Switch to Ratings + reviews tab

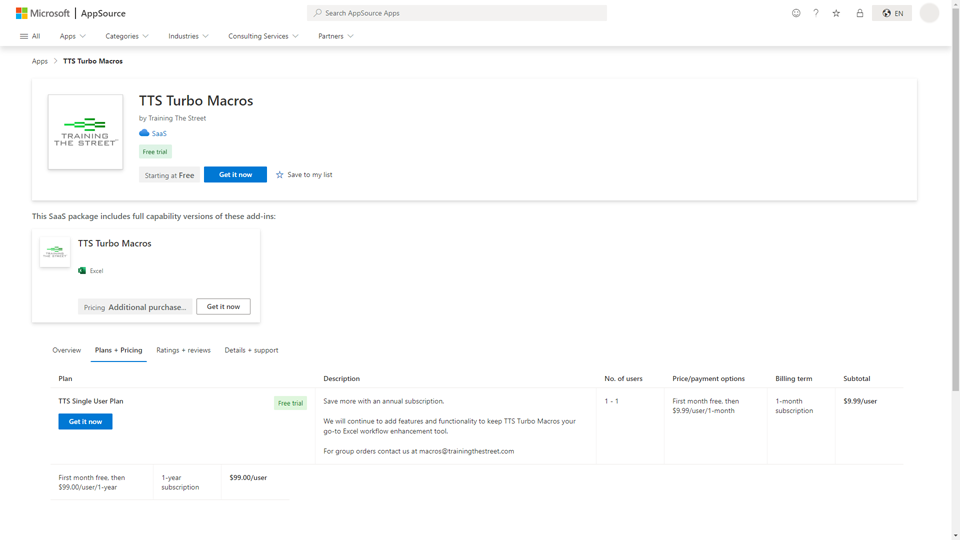tap(183, 350)
